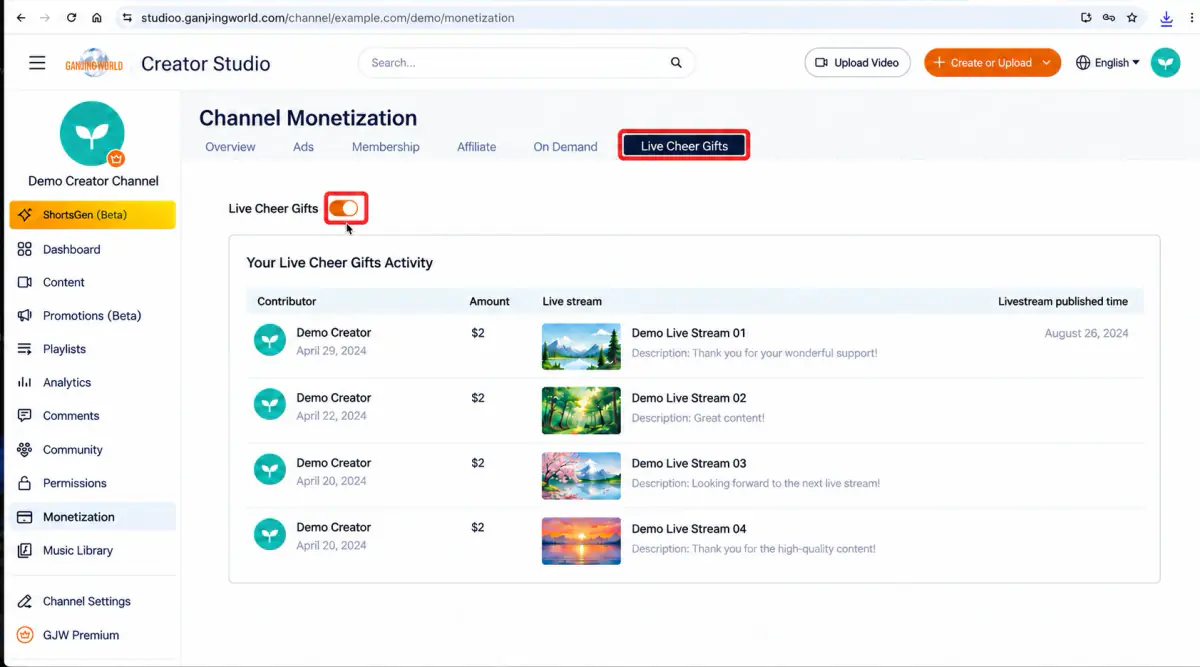Viewport: 1200px width, 667px height.
Task: Click the Channel Settings pencil icon
Action: coord(25,601)
